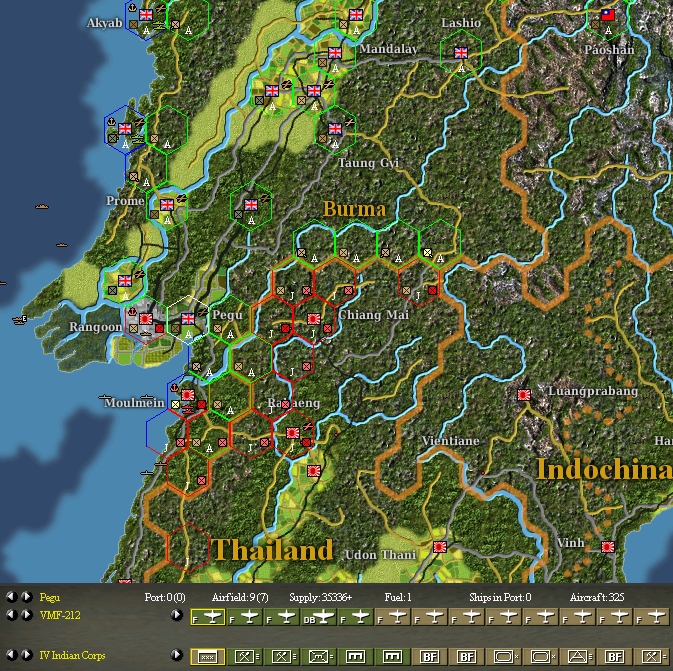Go to next land unit after IV Indian Corps

[27, 655]
